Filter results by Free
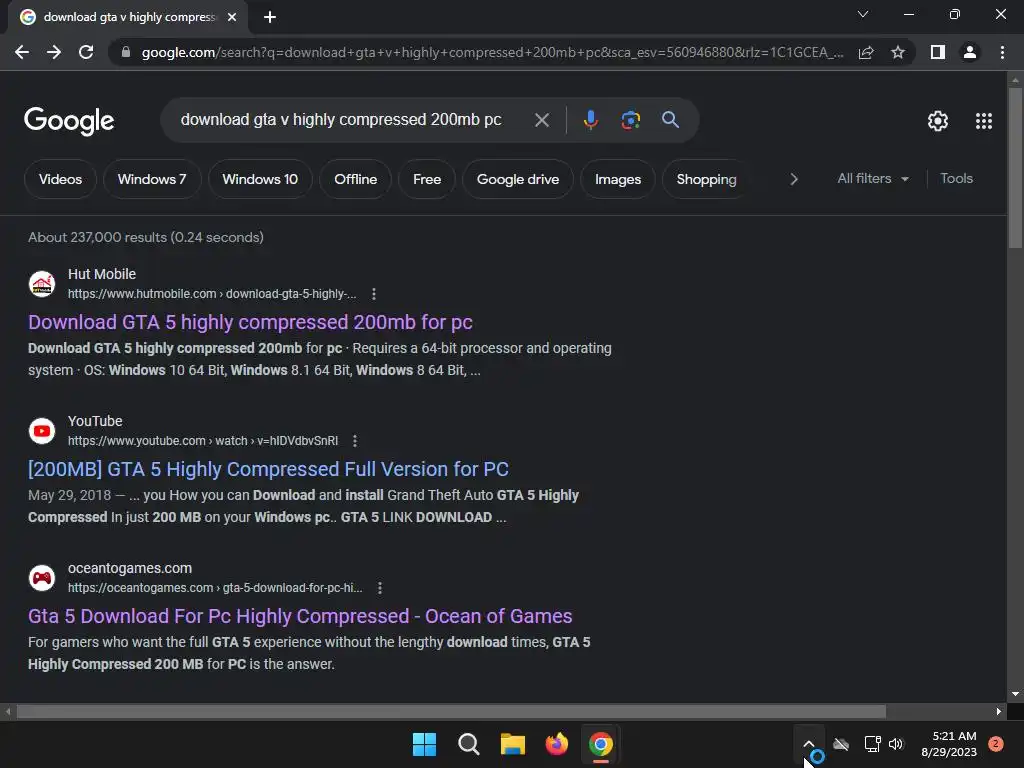 click(x=427, y=179)
